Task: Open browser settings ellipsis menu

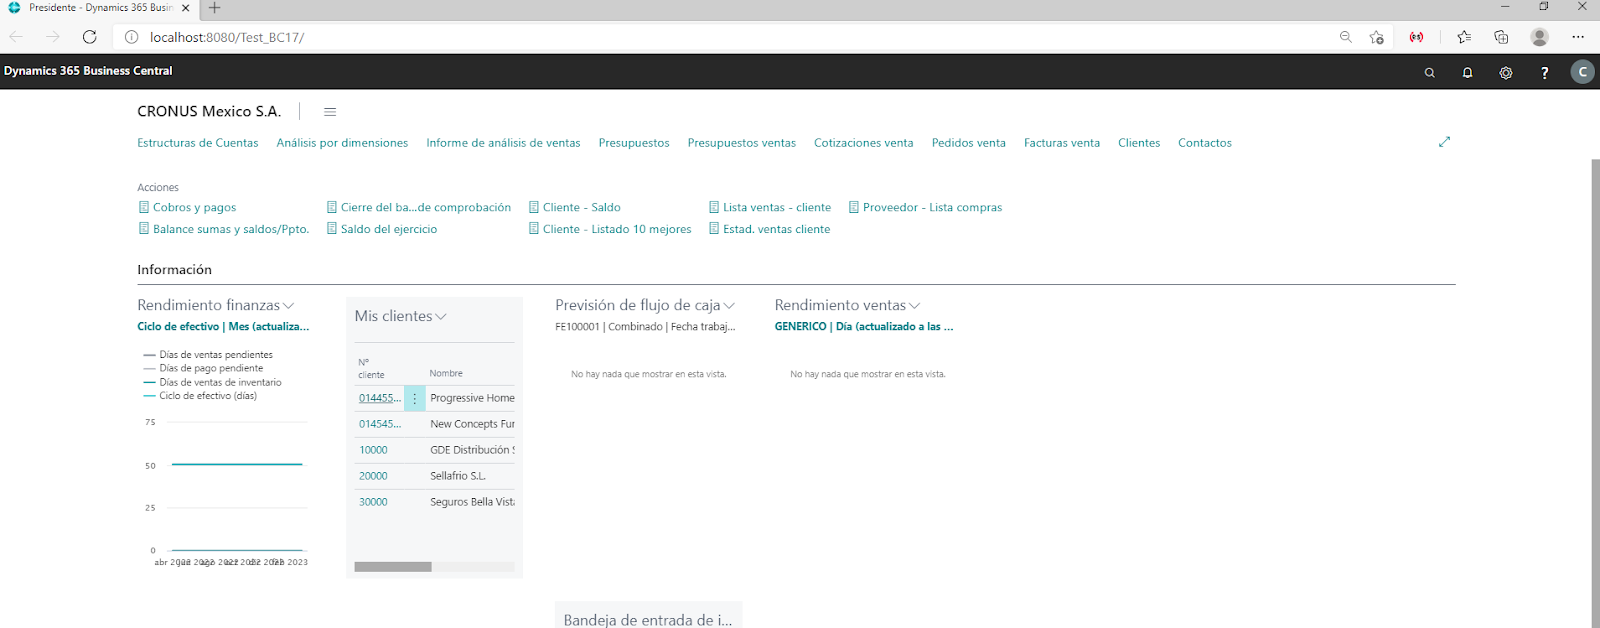Action: point(1578,37)
